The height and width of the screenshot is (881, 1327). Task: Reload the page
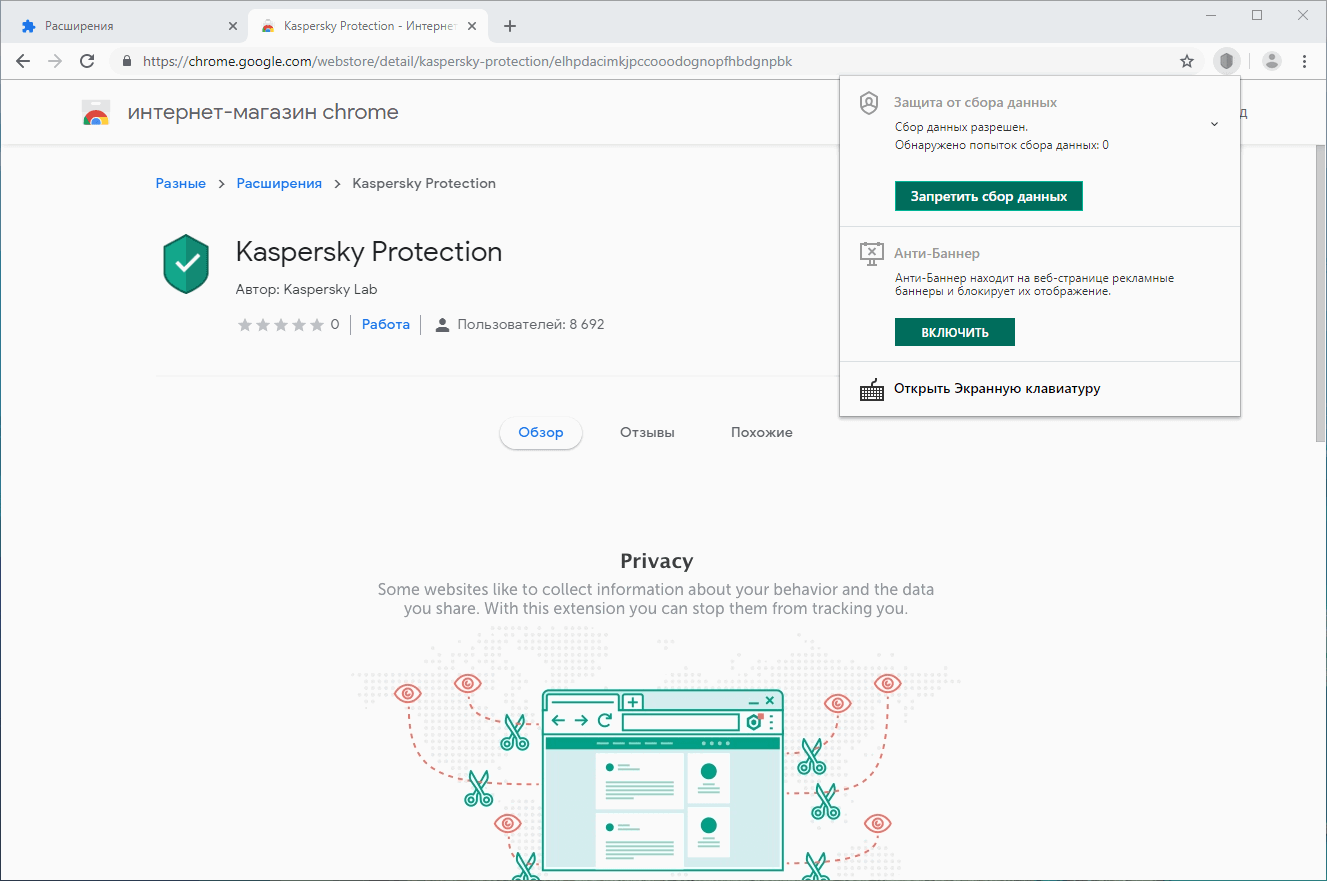[87, 61]
